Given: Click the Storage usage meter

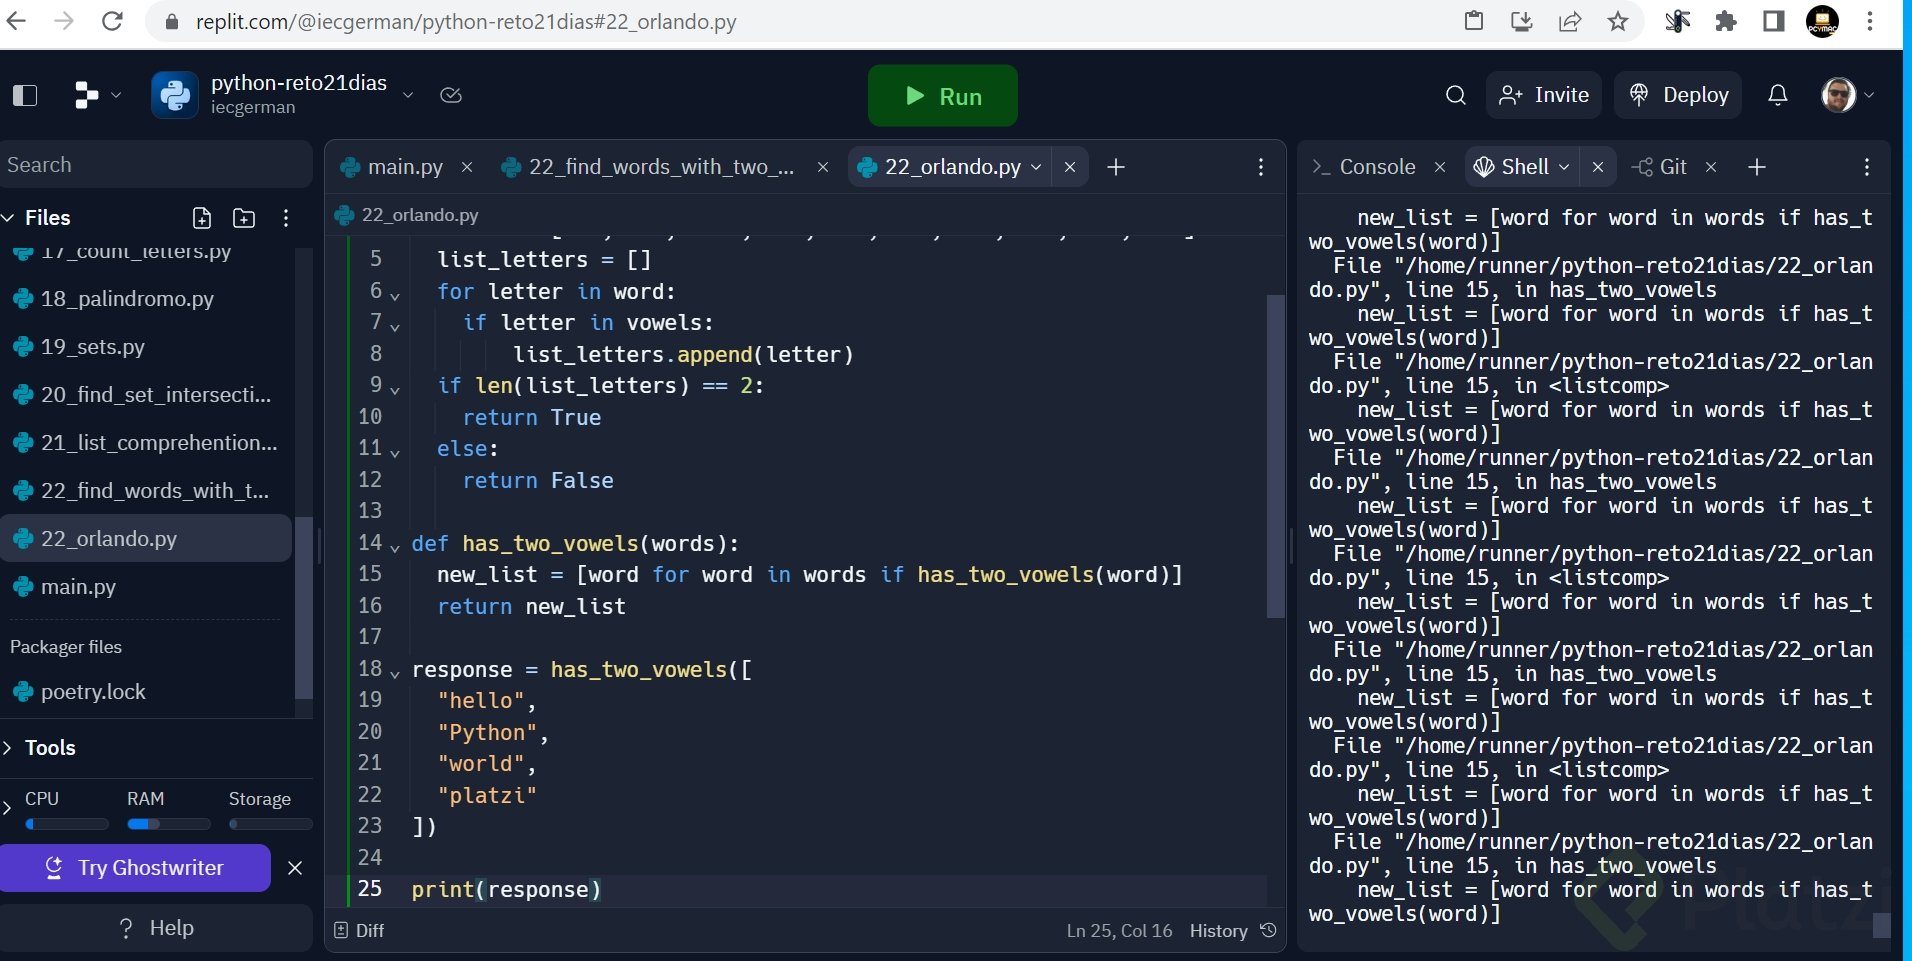Looking at the screenshot, I should pyautogui.click(x=271, y=824).
